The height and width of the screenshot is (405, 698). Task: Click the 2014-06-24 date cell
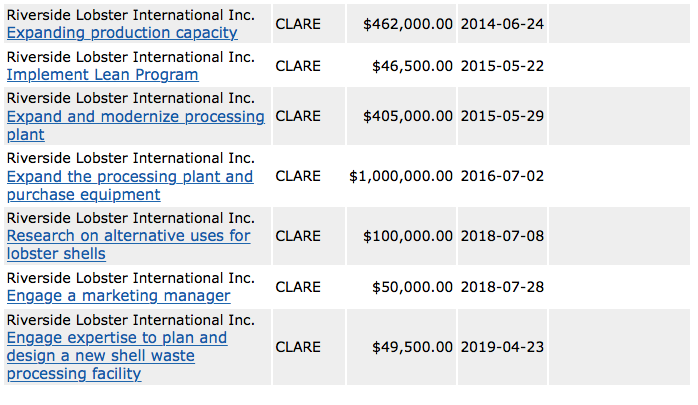click(x=502, y=23)
